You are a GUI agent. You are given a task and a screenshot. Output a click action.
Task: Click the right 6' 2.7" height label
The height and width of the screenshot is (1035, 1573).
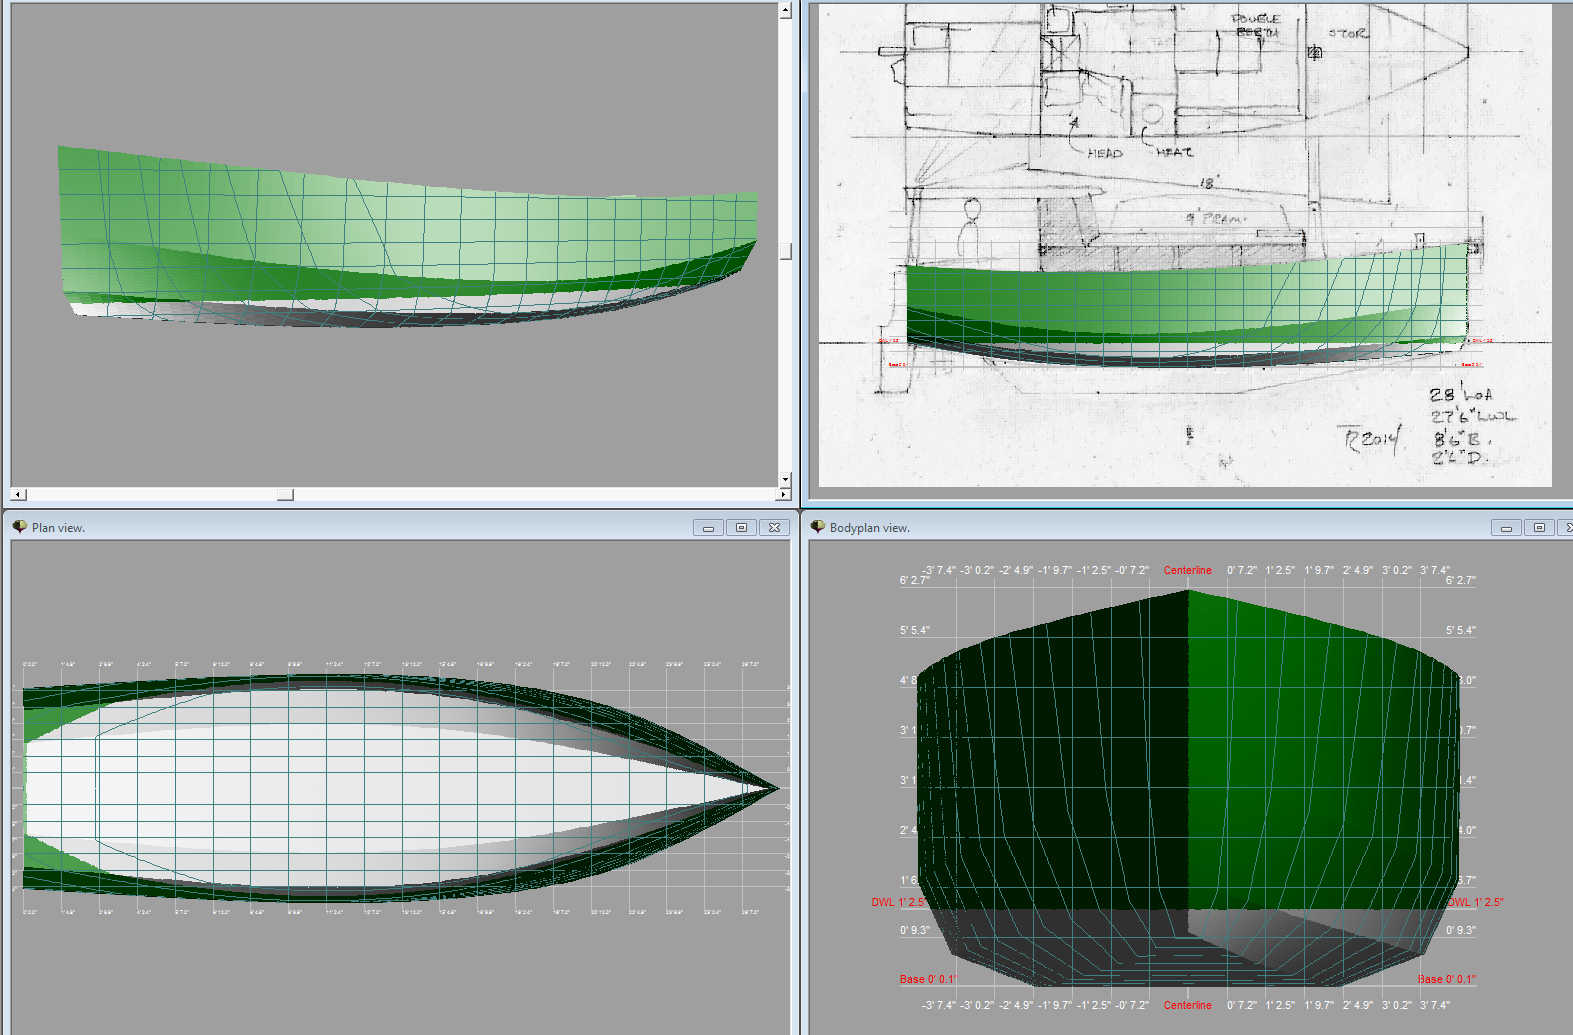(1460, 580)
